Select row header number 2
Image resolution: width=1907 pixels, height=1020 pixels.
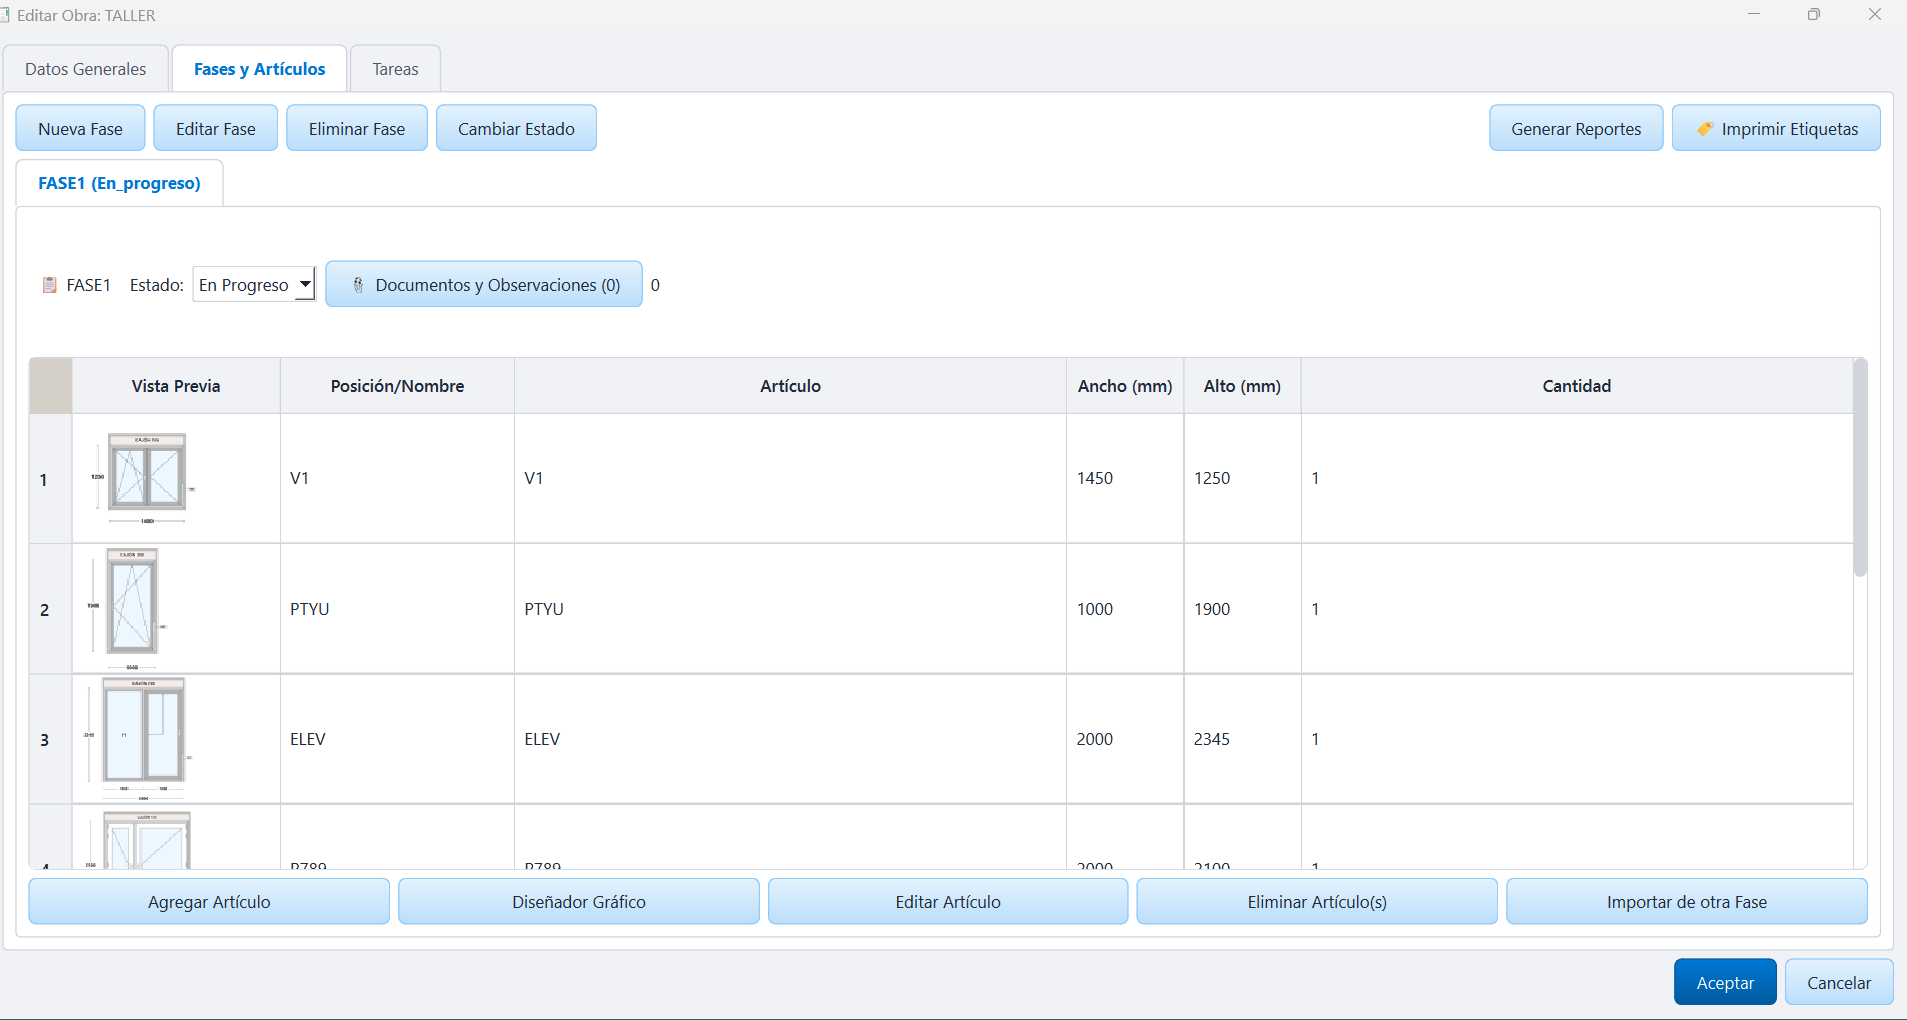point(45,609)
